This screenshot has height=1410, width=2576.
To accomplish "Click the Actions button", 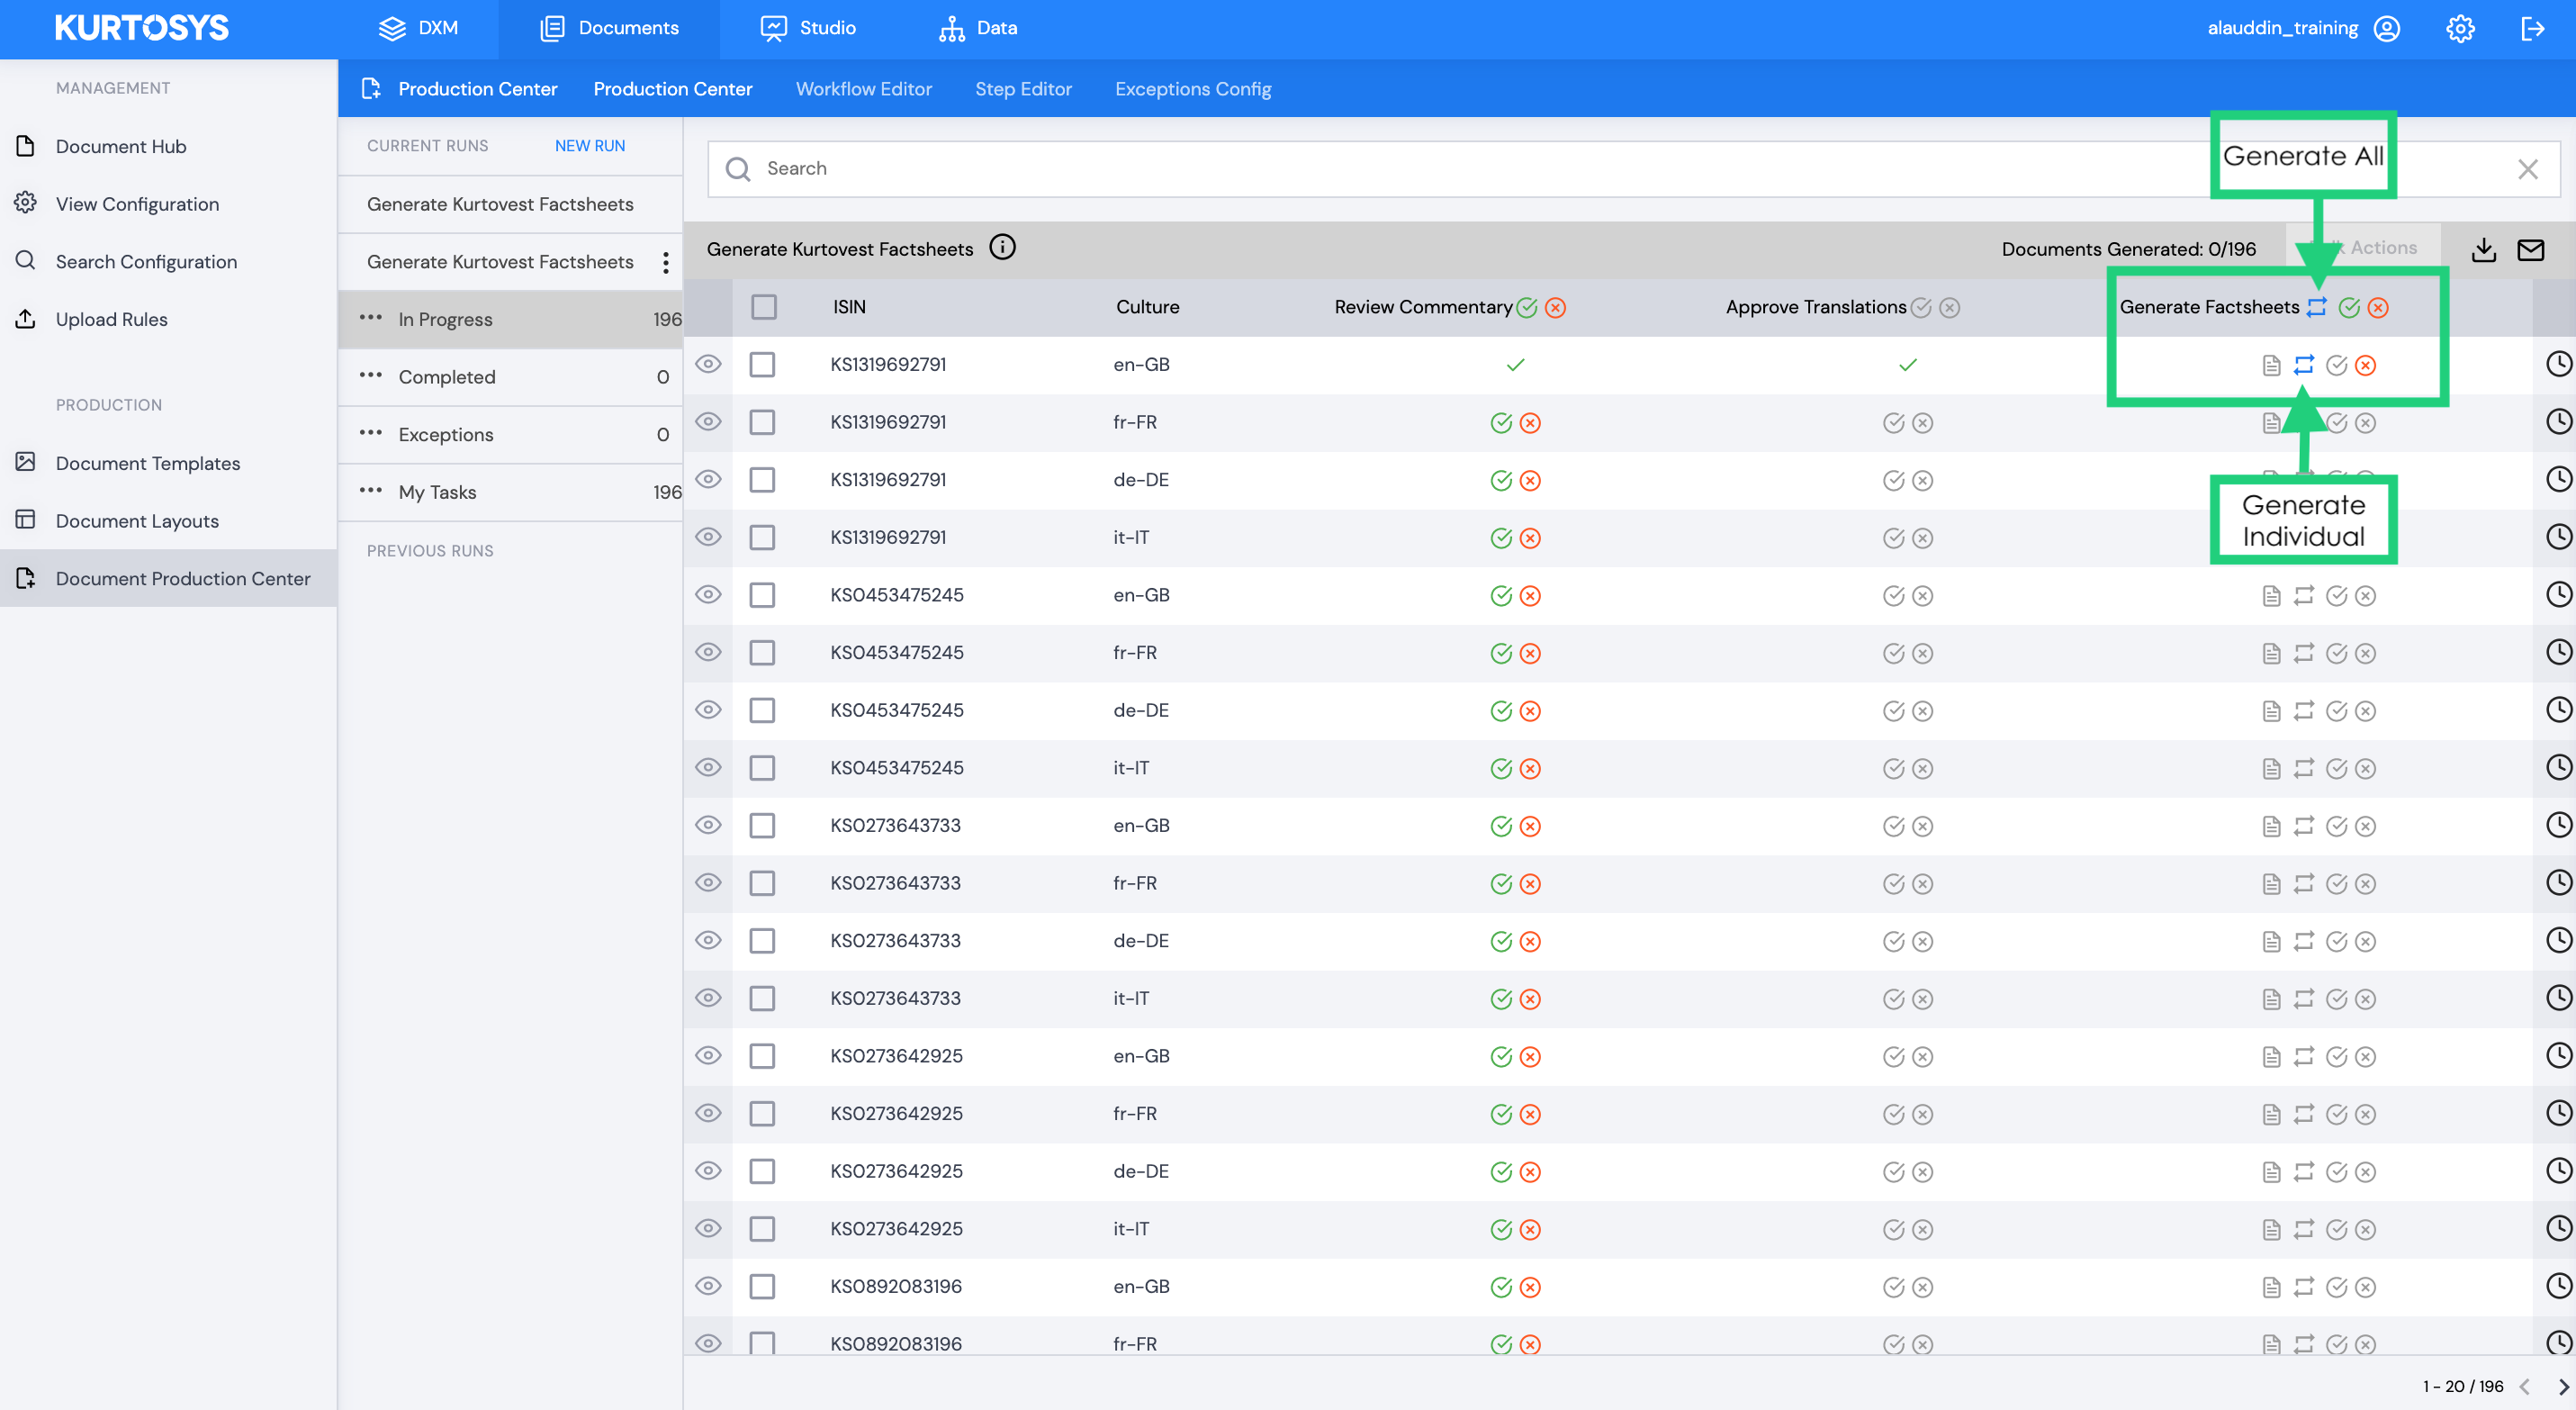I will pos(2364,248).
